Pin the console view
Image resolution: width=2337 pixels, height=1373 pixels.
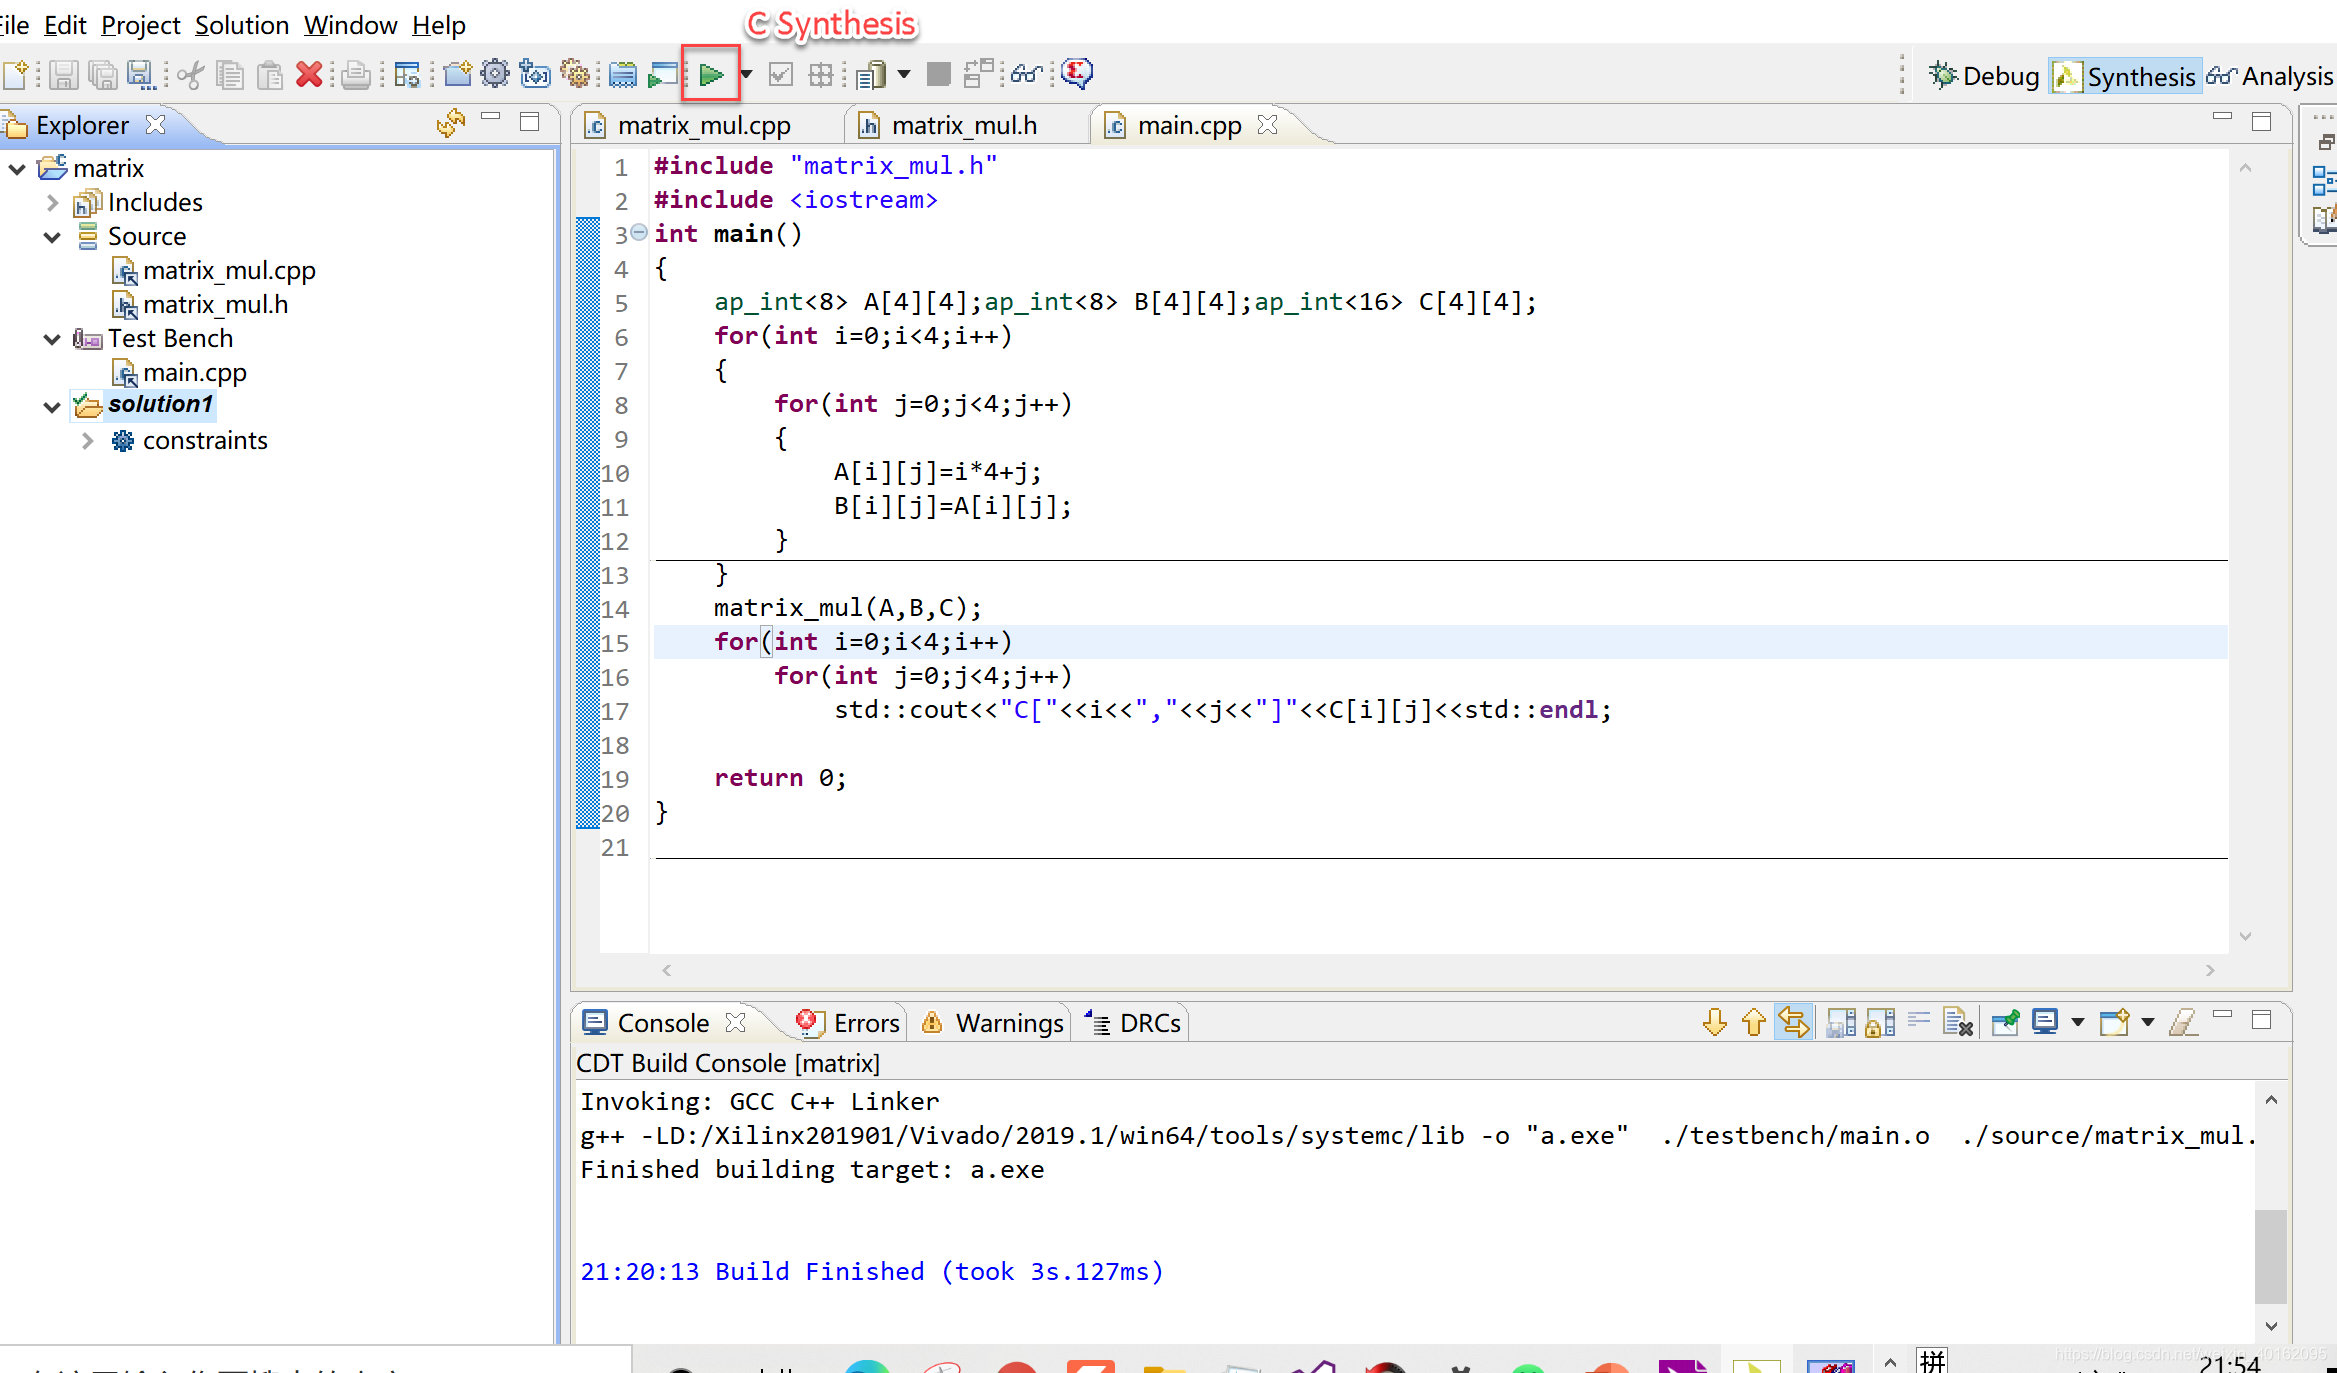[x=2005, y=1023]
